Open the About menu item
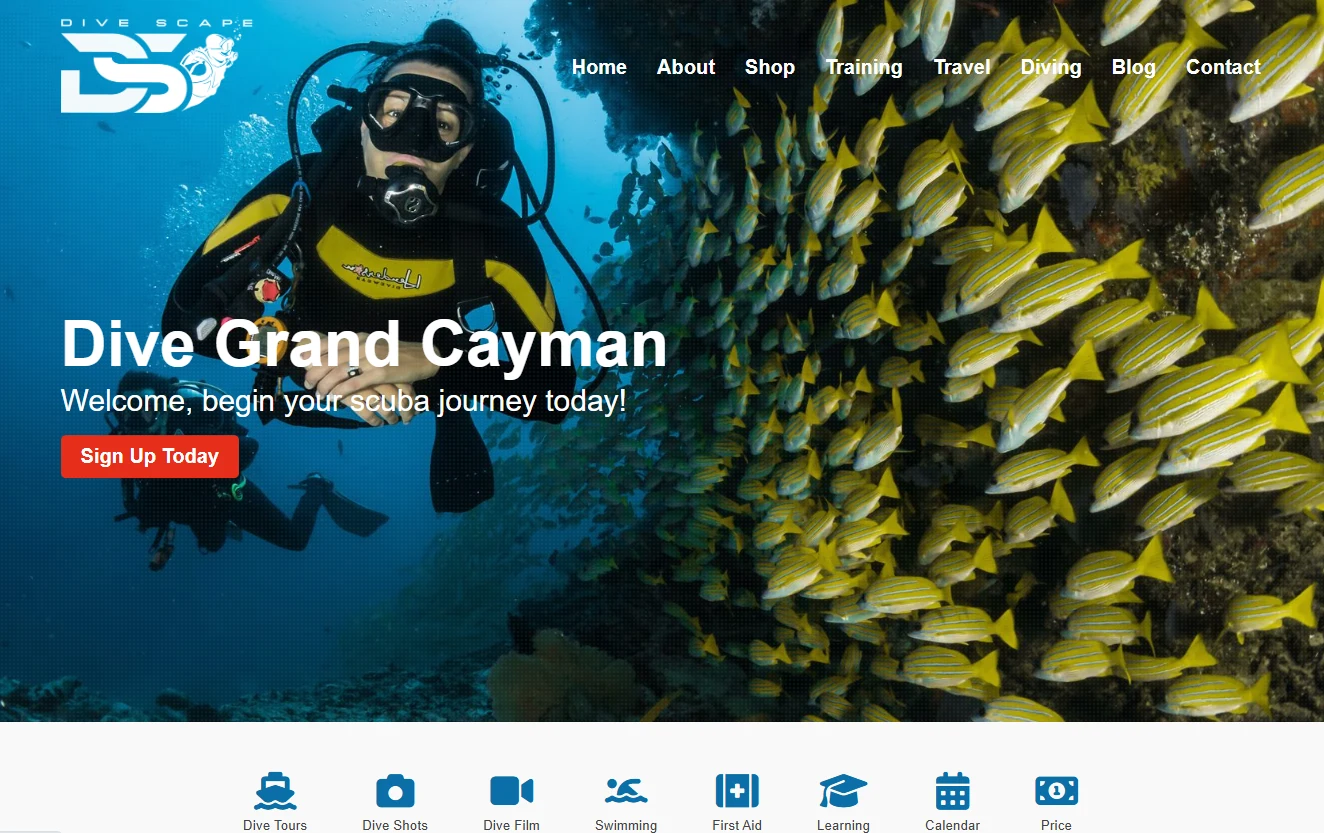The width and height of the screenshot is (1324, 833). point(686,67)
